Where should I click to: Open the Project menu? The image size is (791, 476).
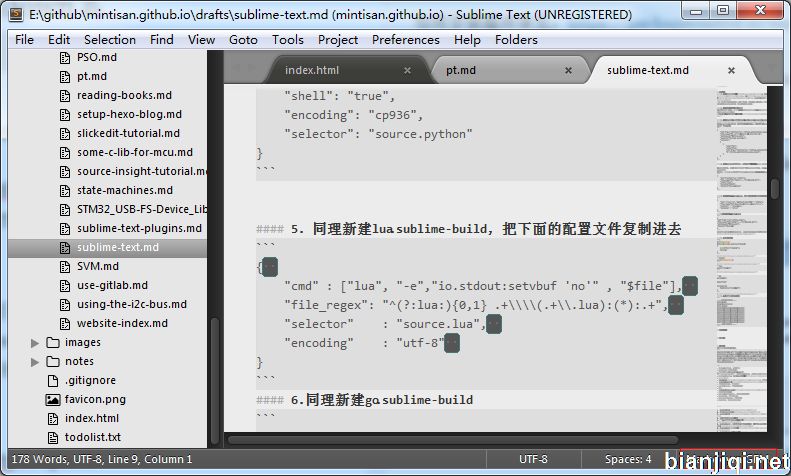click(338, 39)
